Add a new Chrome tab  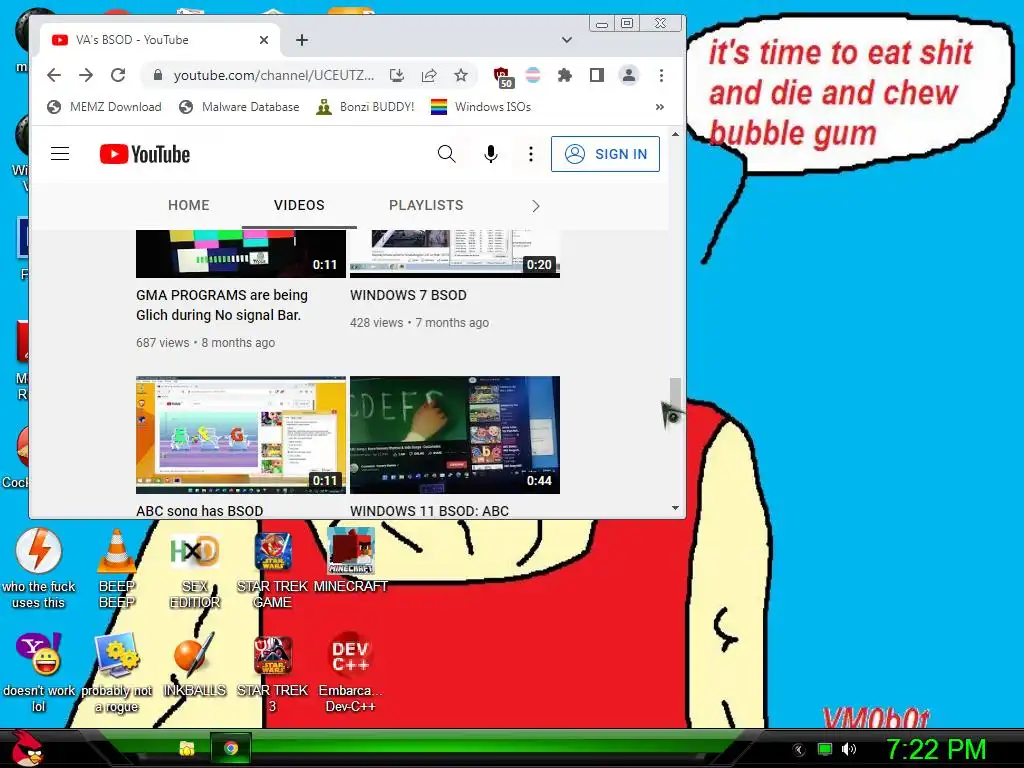(x=302, y=40)
